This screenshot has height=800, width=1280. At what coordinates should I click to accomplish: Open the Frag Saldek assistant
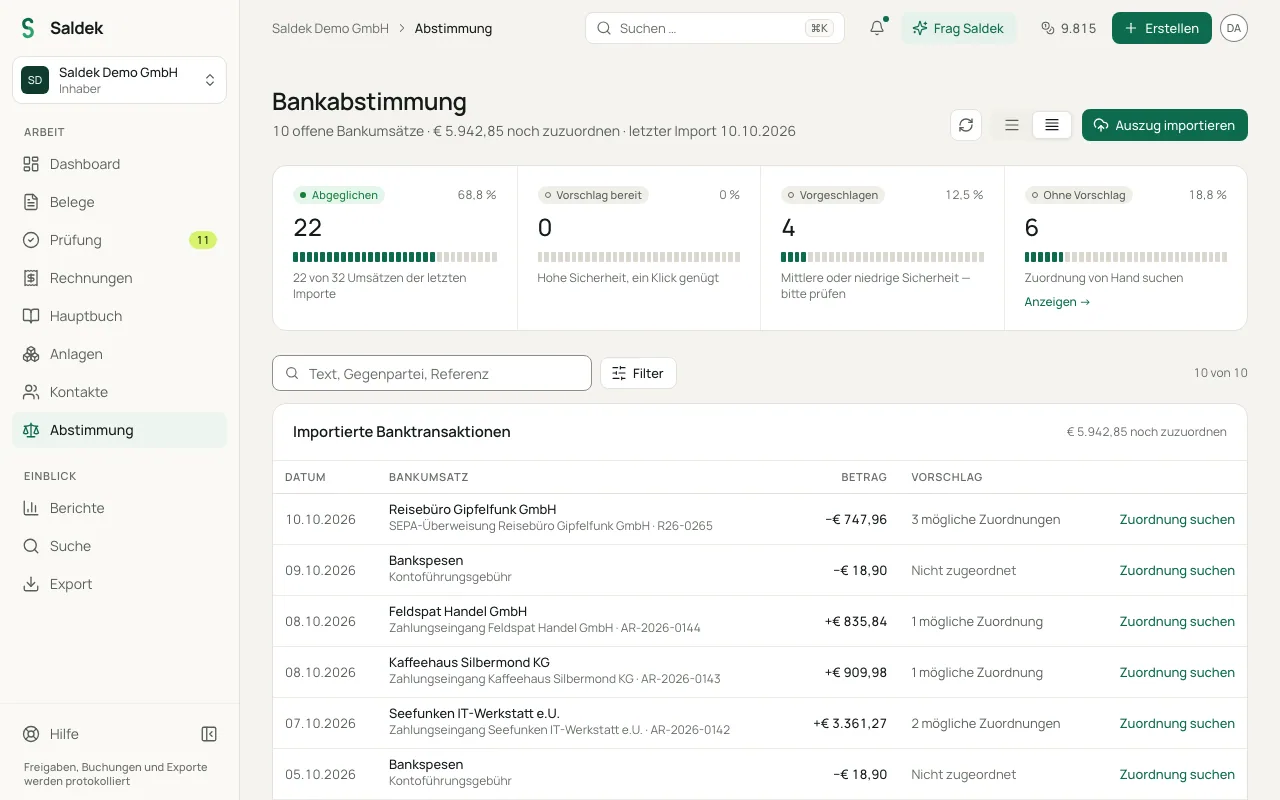959,28
